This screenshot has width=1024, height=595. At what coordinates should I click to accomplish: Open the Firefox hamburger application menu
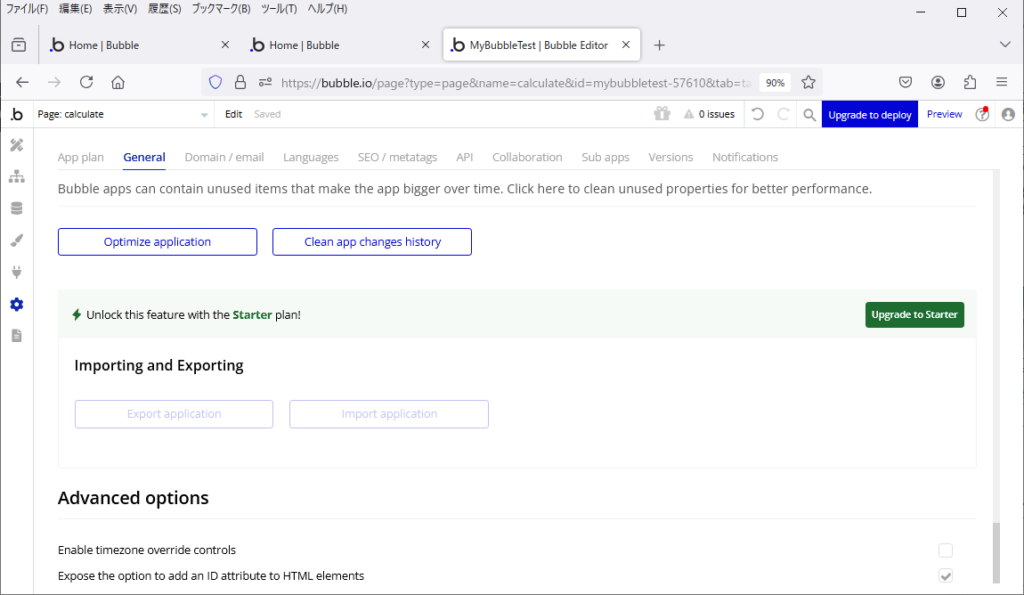1002,82
